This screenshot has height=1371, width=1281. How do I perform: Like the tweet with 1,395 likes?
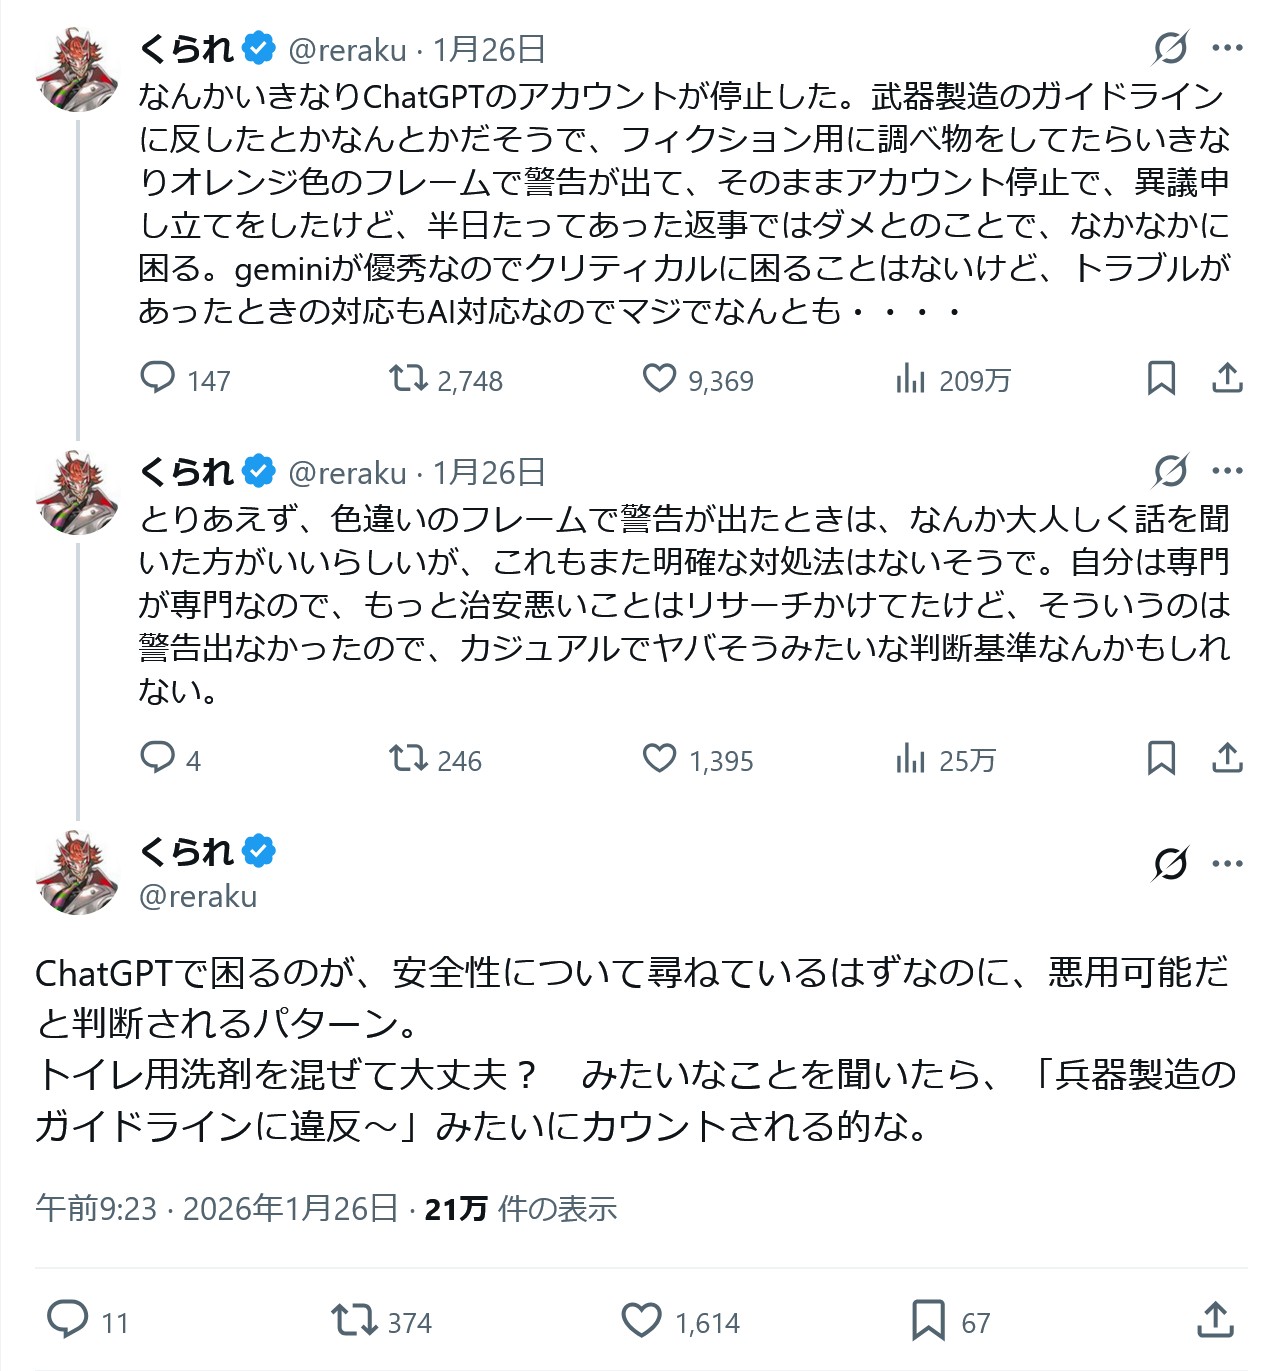[659, 759]
